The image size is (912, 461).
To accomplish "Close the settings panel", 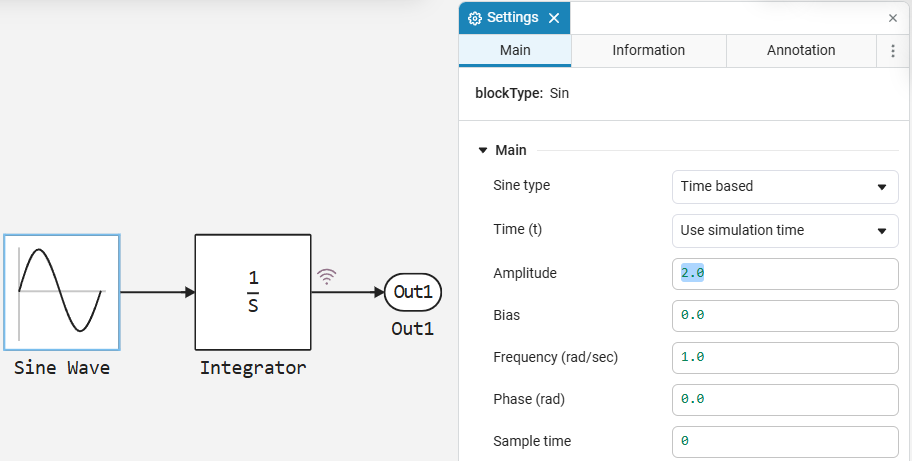I will click(893, 18).
